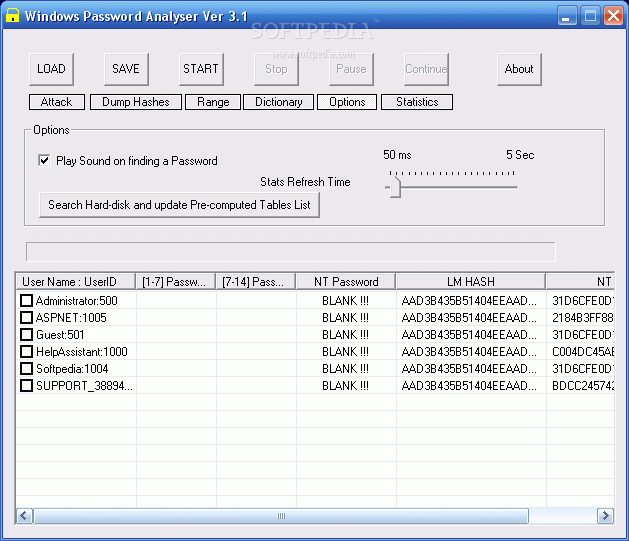Check the SUPPORT_38894 row checkbox
The width and height of the screenshot is (629, 541).
[x=26, y=386]
